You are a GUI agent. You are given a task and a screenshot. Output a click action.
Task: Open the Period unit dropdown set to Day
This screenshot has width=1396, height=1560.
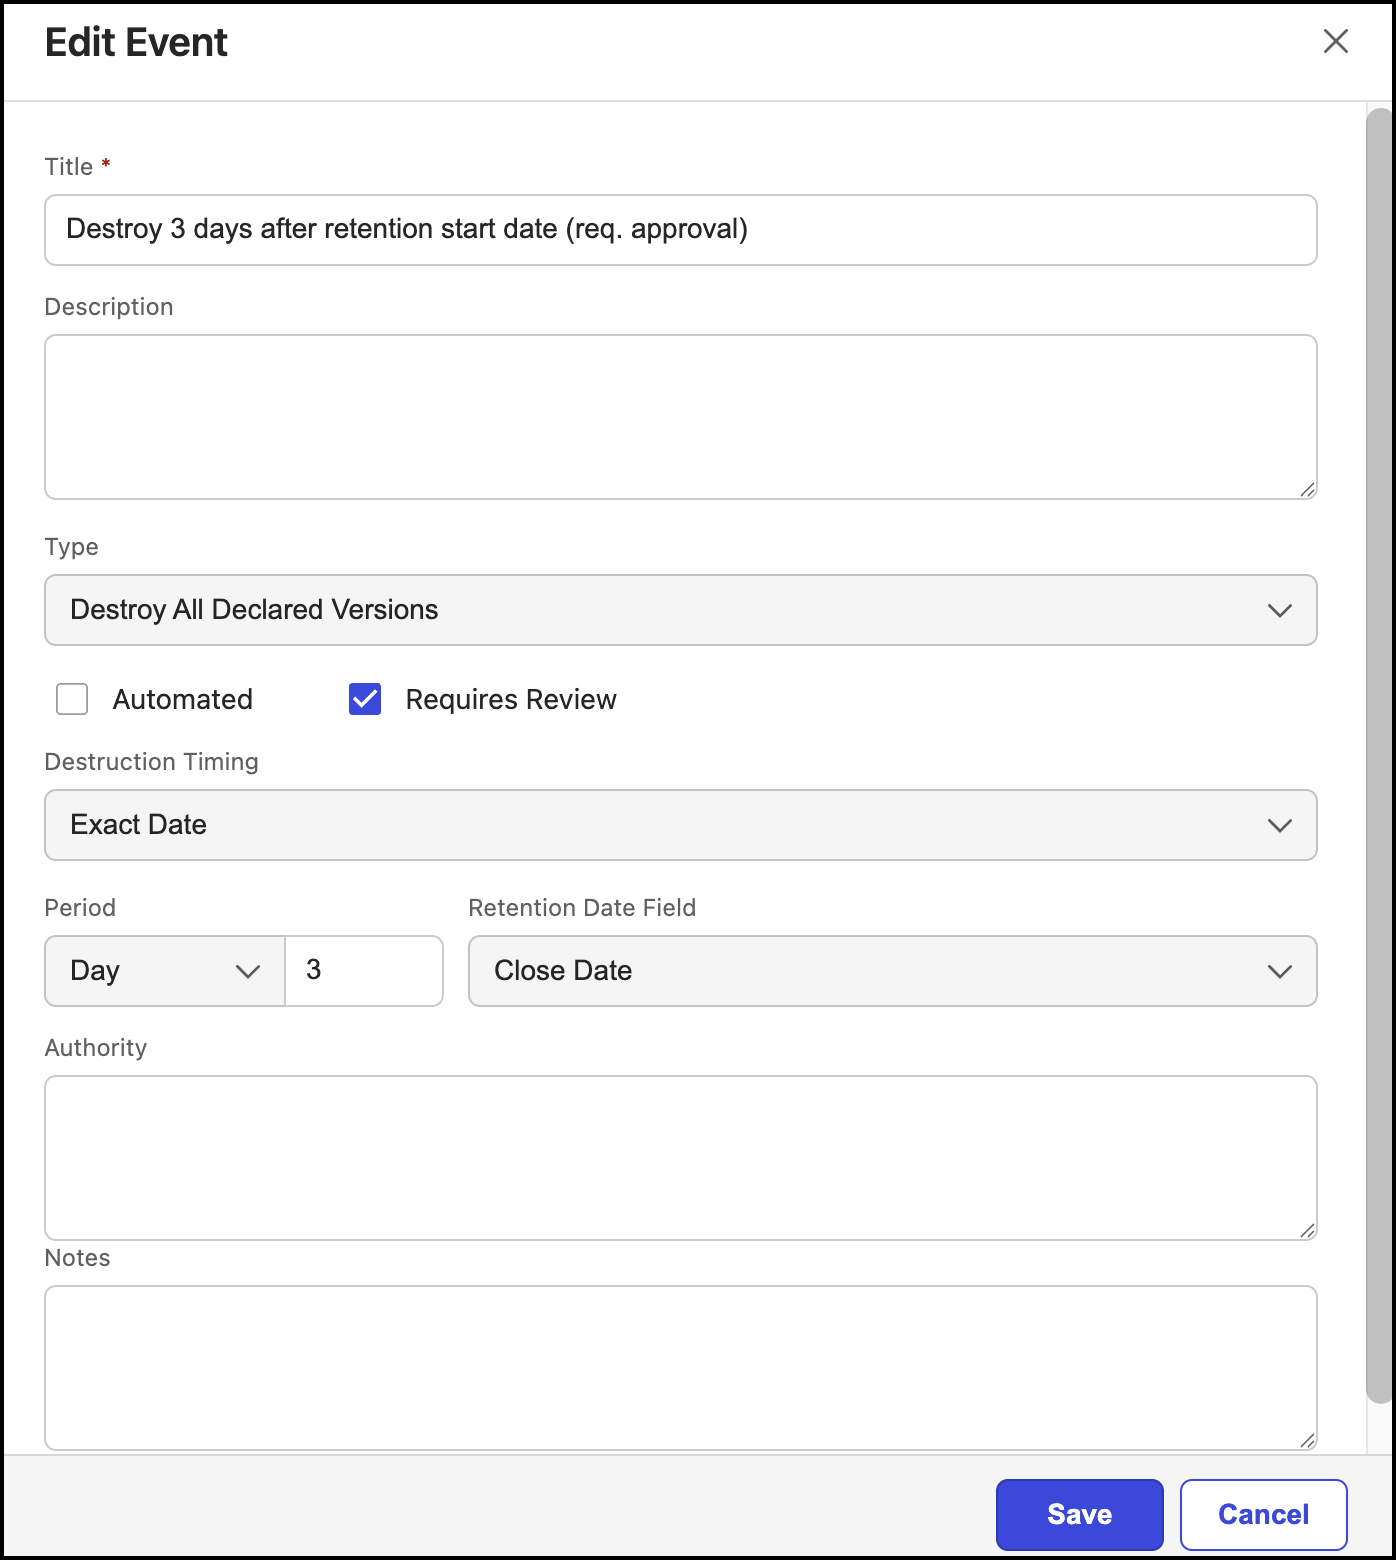tap(165, 971)
